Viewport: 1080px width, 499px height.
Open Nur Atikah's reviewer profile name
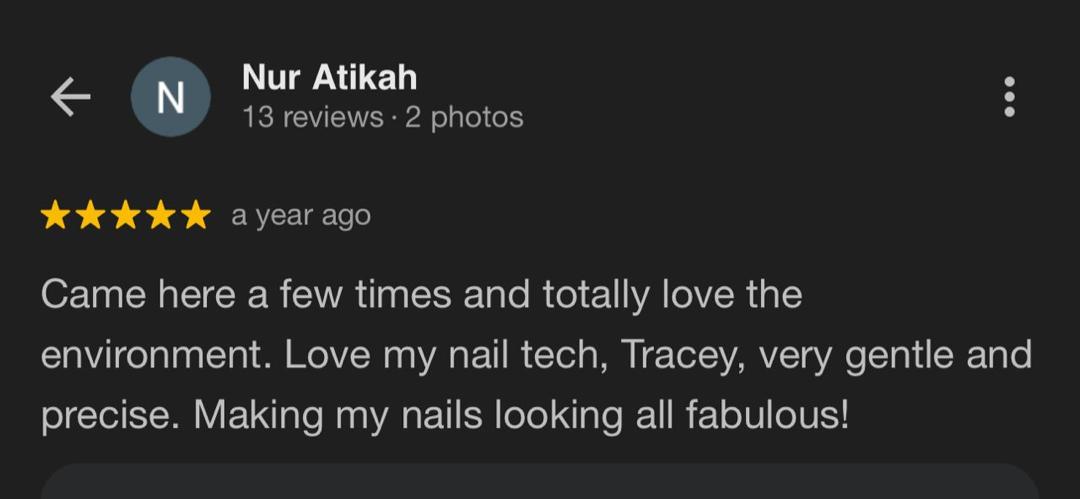tap(329, 77)
